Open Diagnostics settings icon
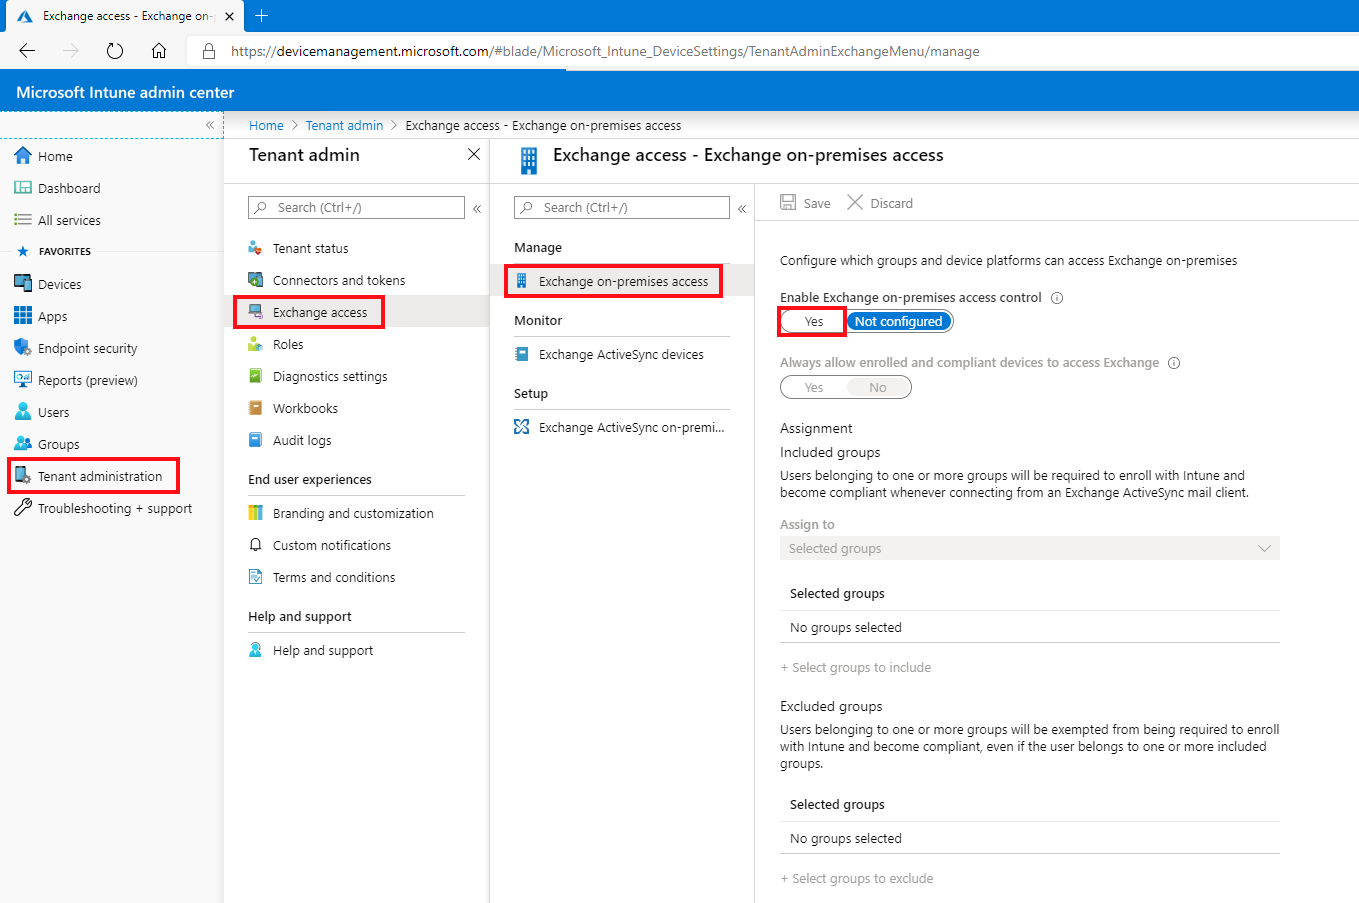Image resolution: width=1359 pixels, height=903 pixels. (255, 376)
